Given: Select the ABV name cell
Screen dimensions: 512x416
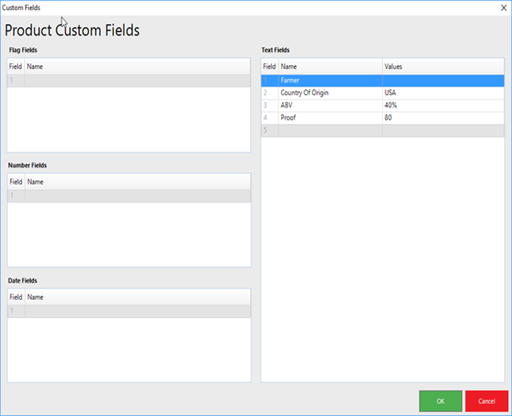Looking at the screenshot, I should [330, 105].
